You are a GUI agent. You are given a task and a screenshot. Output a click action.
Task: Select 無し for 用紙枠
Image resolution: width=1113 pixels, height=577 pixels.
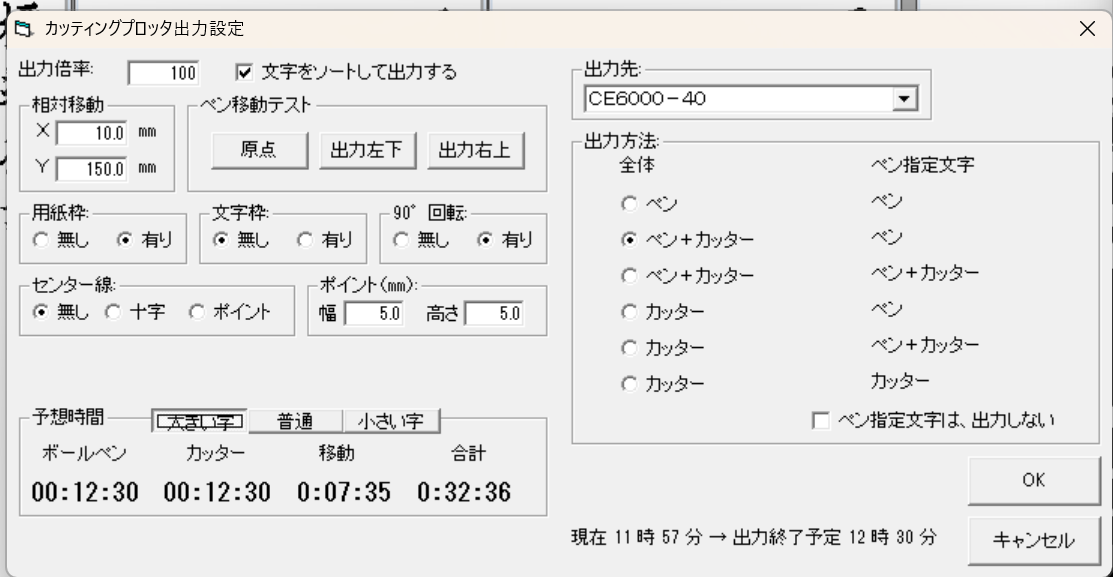pyautogui.click(x=41, y=240)
